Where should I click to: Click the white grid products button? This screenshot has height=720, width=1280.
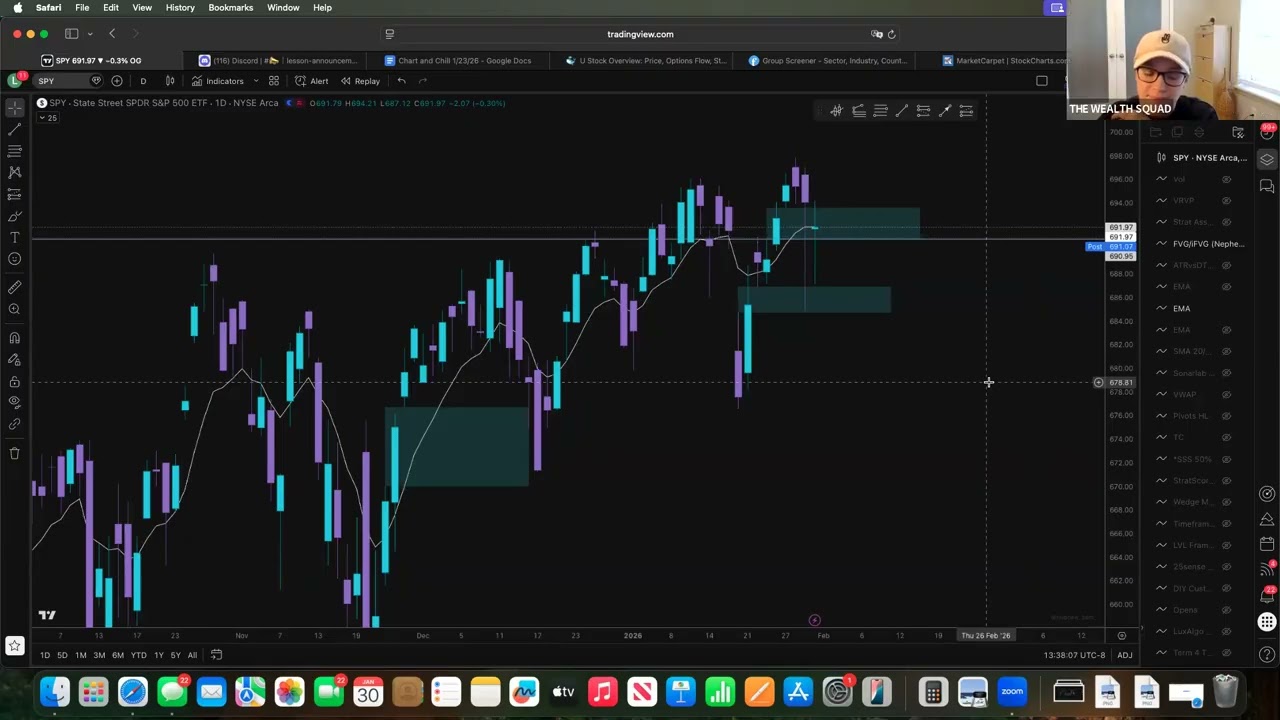point(1267,622)
